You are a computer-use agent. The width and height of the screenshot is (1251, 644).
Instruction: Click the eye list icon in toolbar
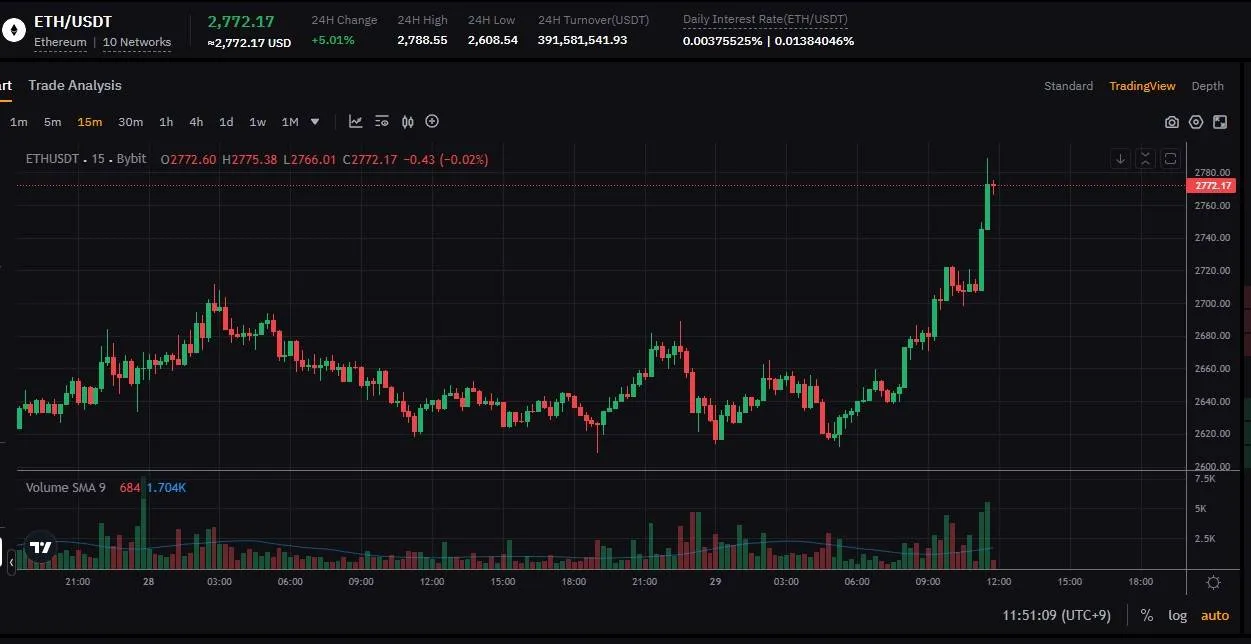[381, 122]
